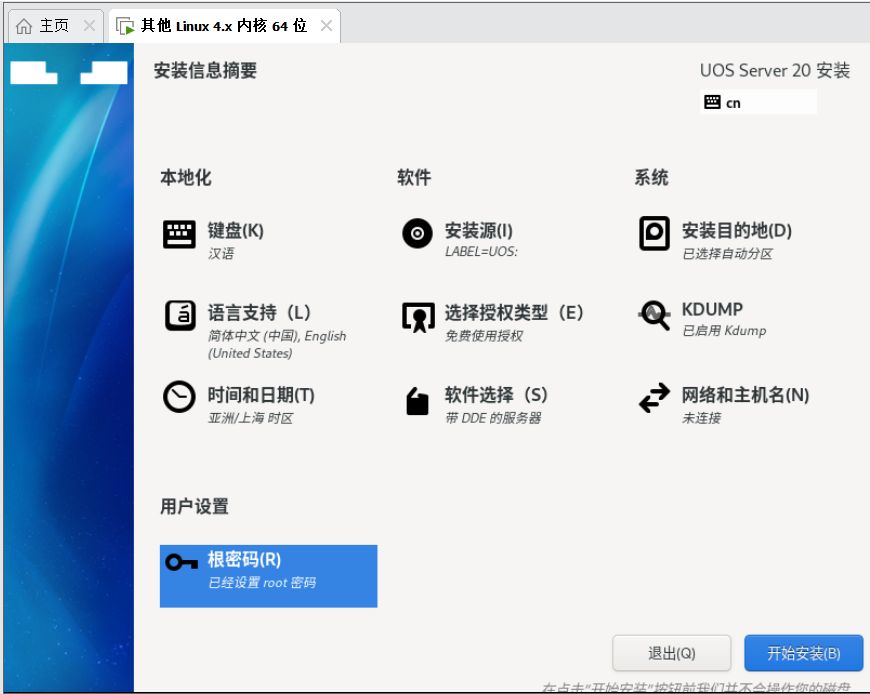
Task: Click the cn keyboard layout indicator
Action: pyautogui.click(x=758, y=102)
